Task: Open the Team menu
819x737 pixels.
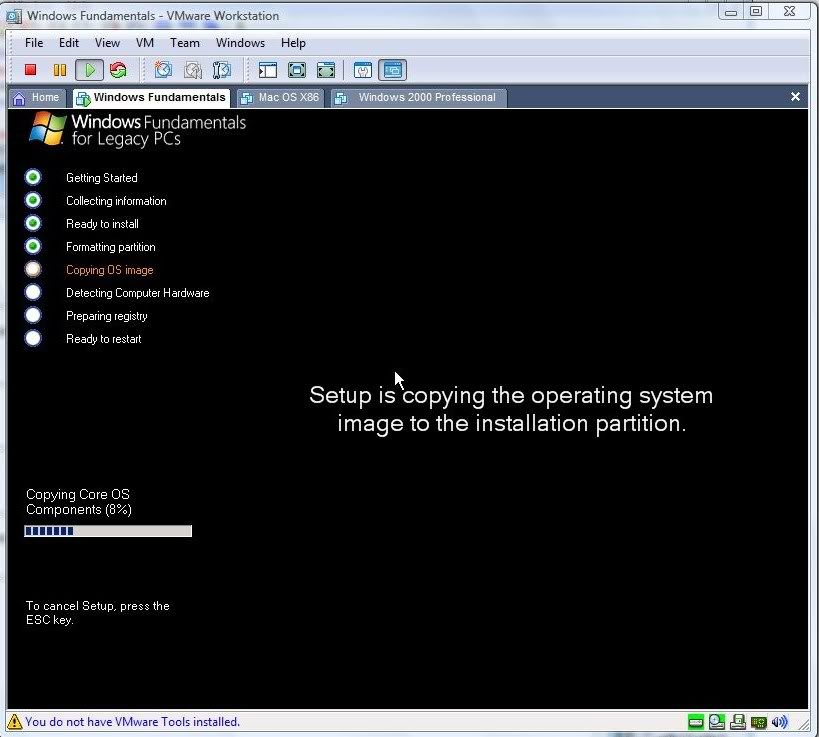Action: pyautogui.click(x=185, y=43)
